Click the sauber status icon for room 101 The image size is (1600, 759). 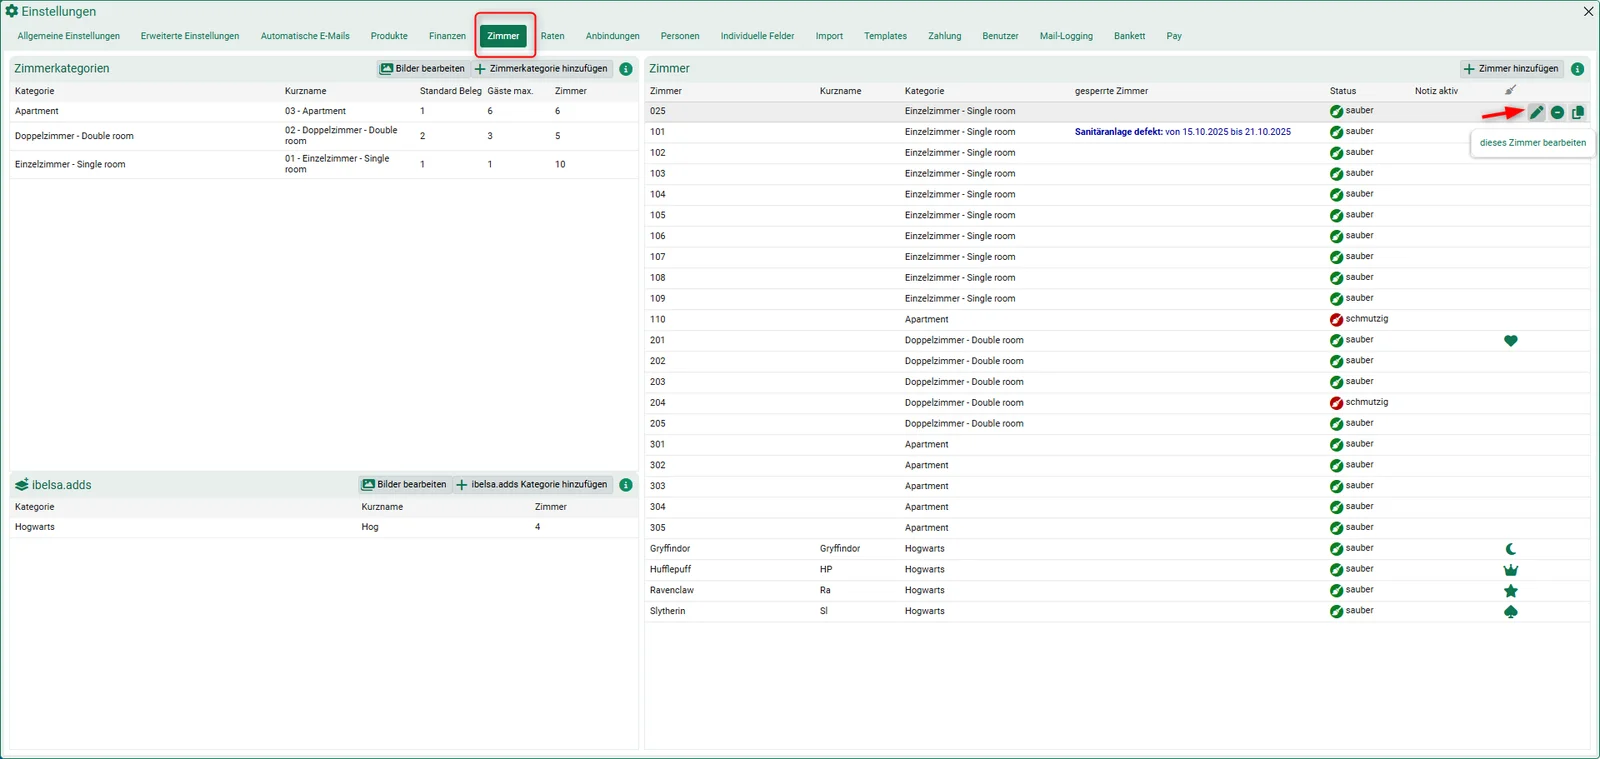coord(1336,132)
